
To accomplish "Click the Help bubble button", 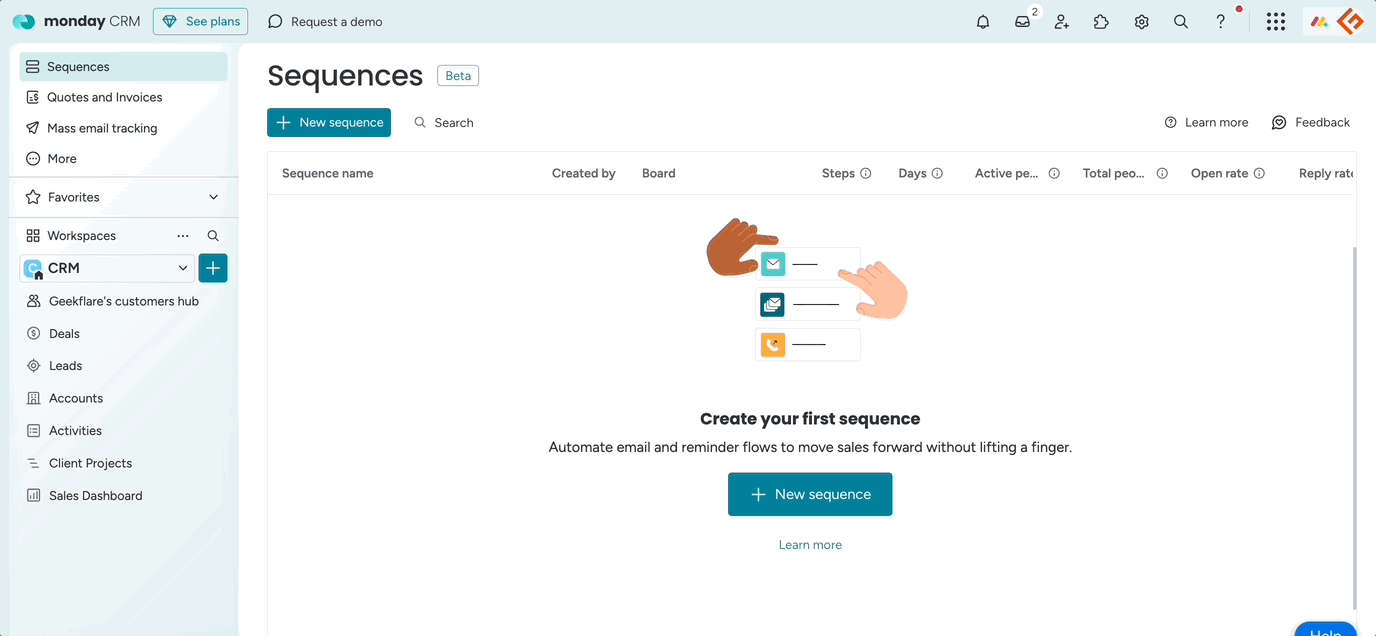I will click(x=1326, y=630).
